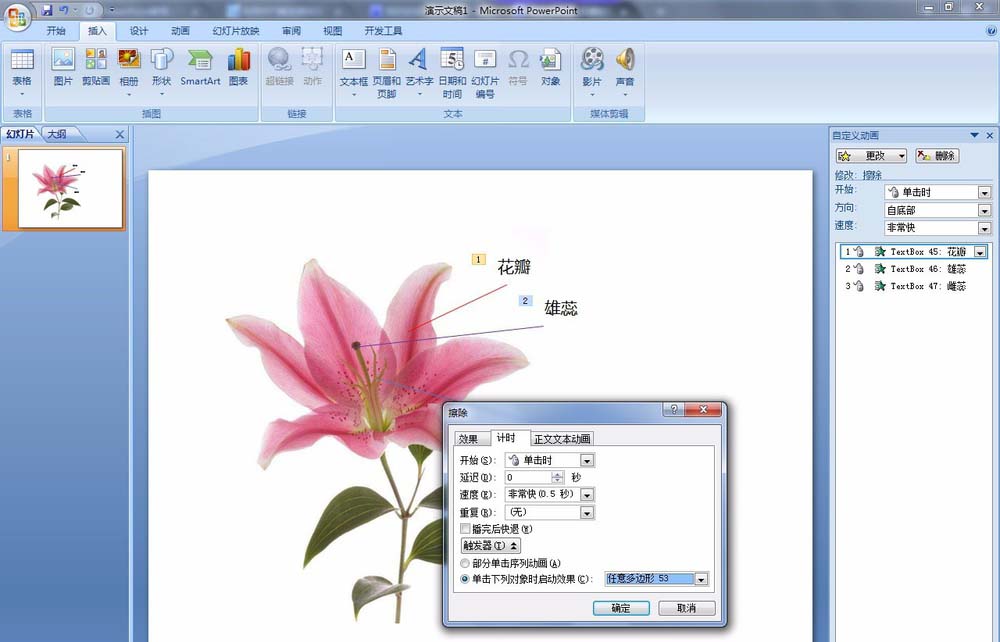Click the Office button logo
Screen dimensions: 1000x642
(17, 17)
